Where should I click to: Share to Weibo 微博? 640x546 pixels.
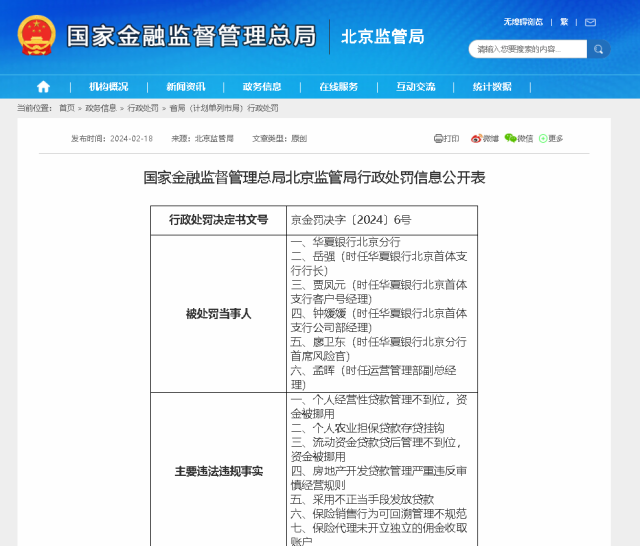click(x=485, y=139)
